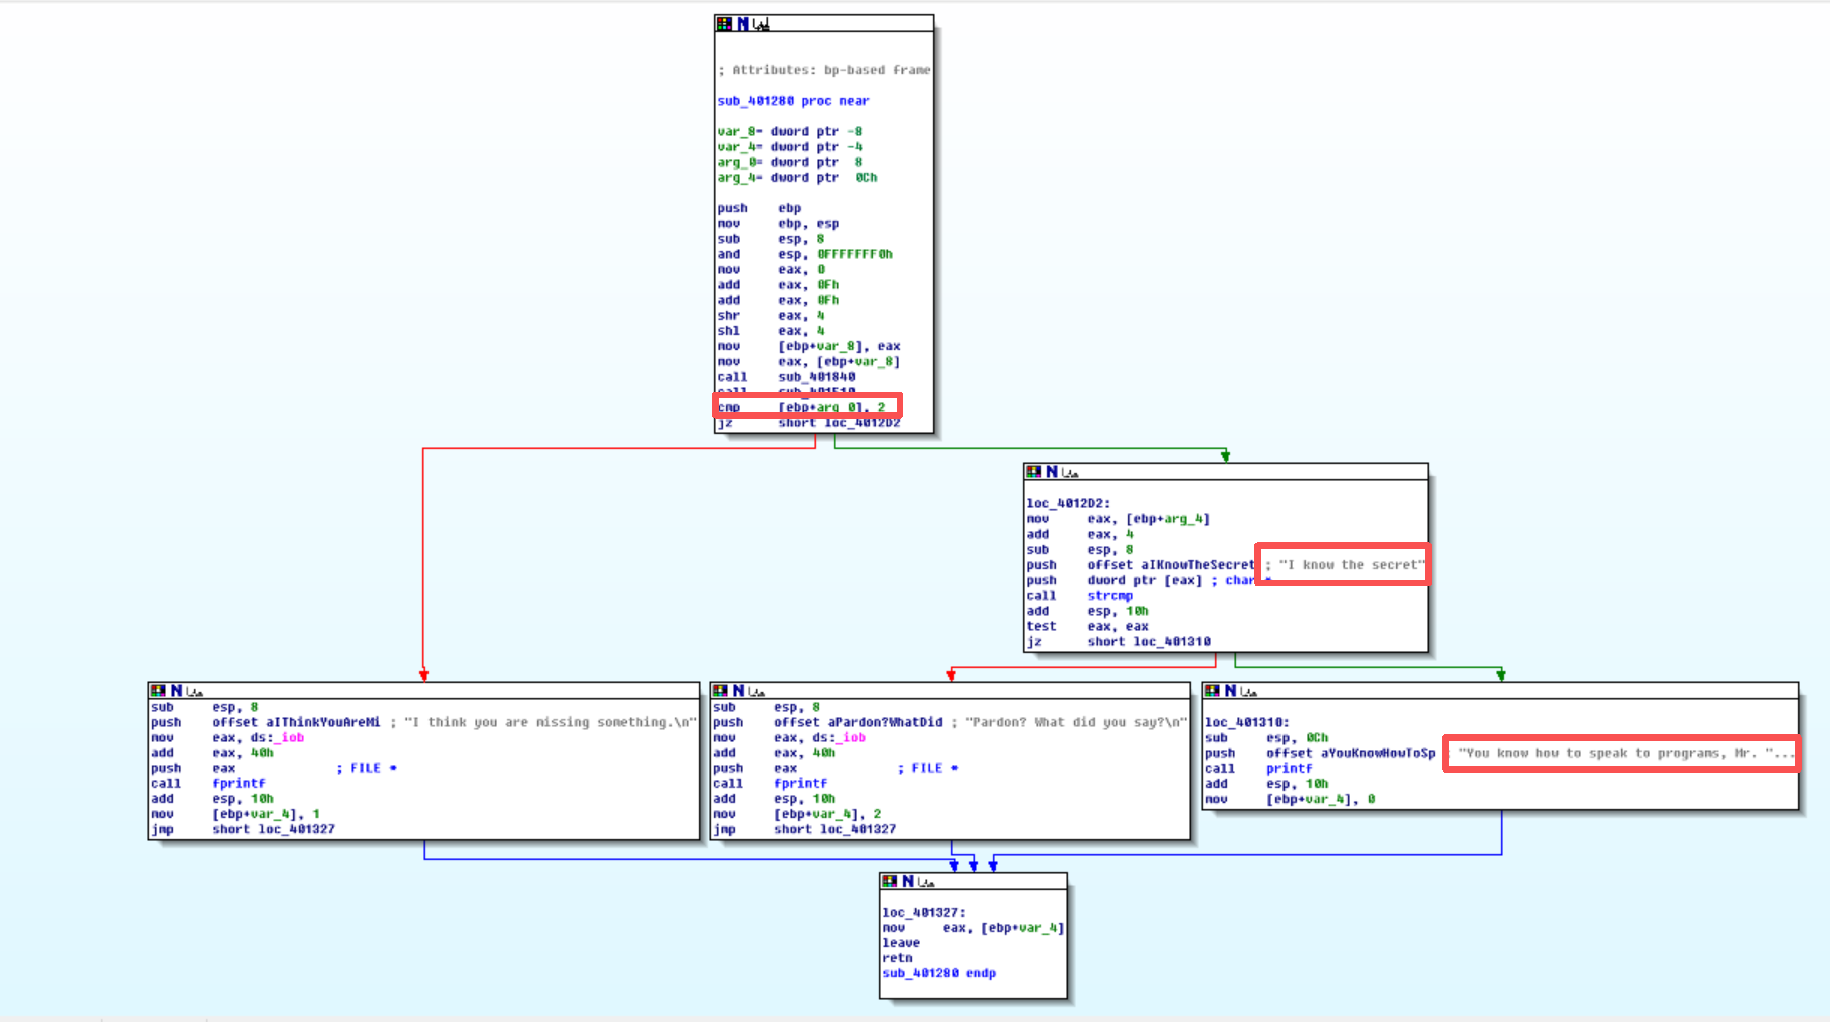Screen dimensions: 1830x1022
Task: Click the N rename icon on the aIThinkYouAreMi node
Action: click(x=176, y=691)
